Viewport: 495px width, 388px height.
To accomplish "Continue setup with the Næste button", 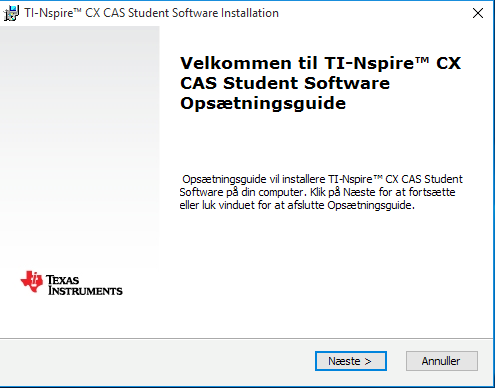I will coord(351,361).
